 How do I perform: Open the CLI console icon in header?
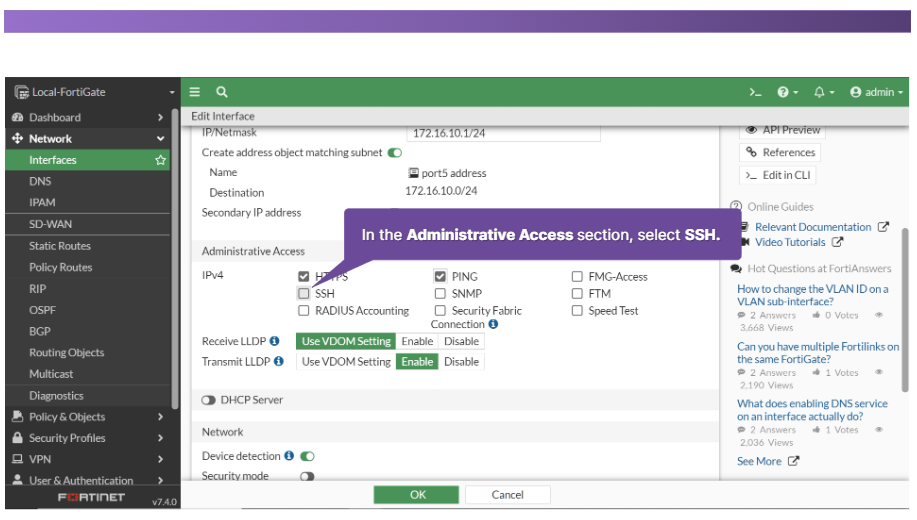(x=756, y=92)
